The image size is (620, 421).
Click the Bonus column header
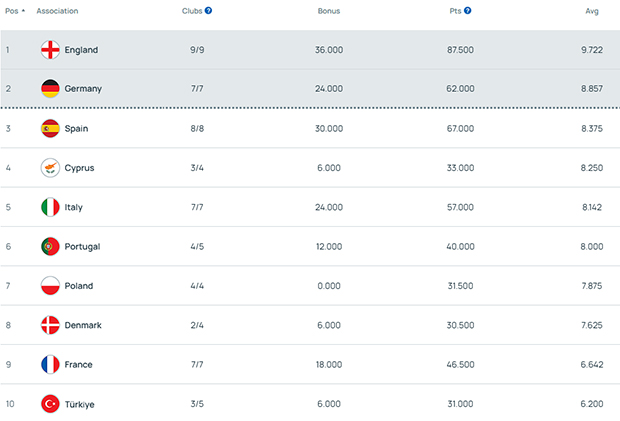[329, 11]
